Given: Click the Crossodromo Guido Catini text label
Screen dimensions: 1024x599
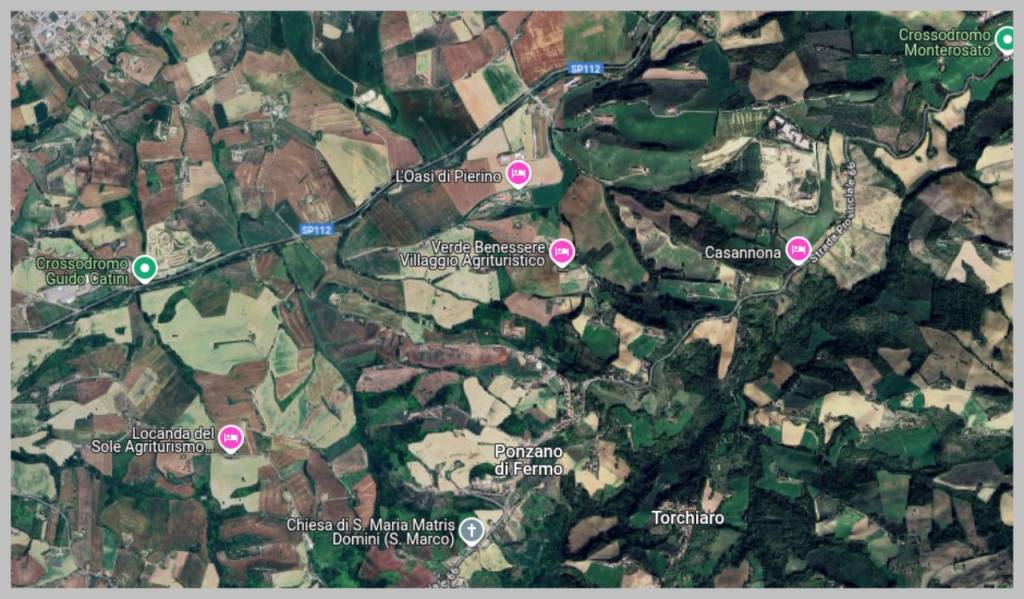Looking at the screenshot, I should point(82,271).
